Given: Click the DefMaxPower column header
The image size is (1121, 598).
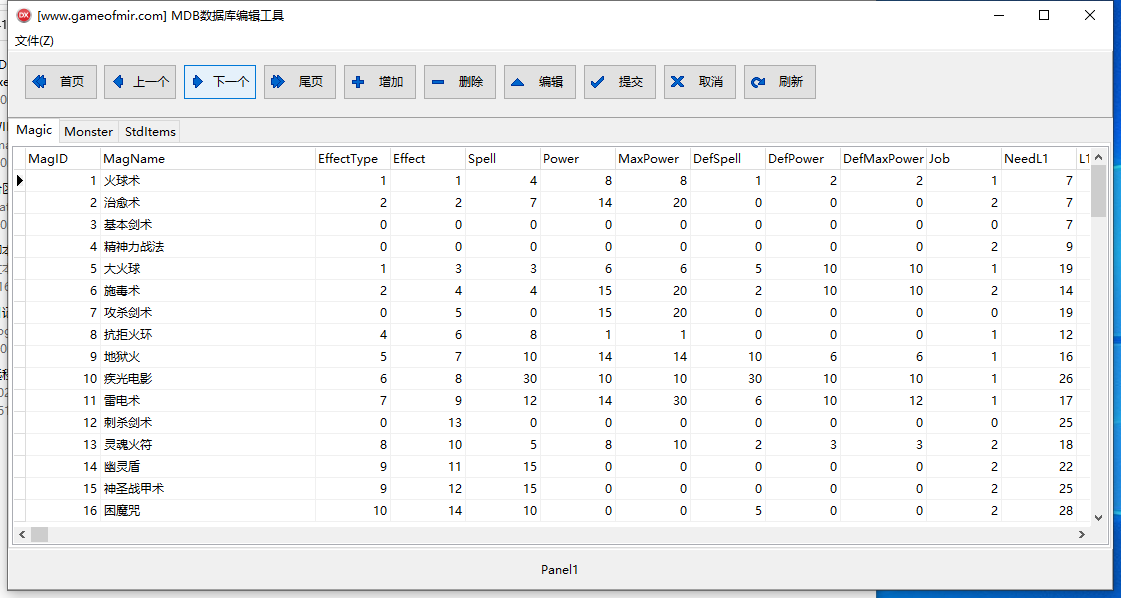Looking at the screenshot, I should [884, 159].
